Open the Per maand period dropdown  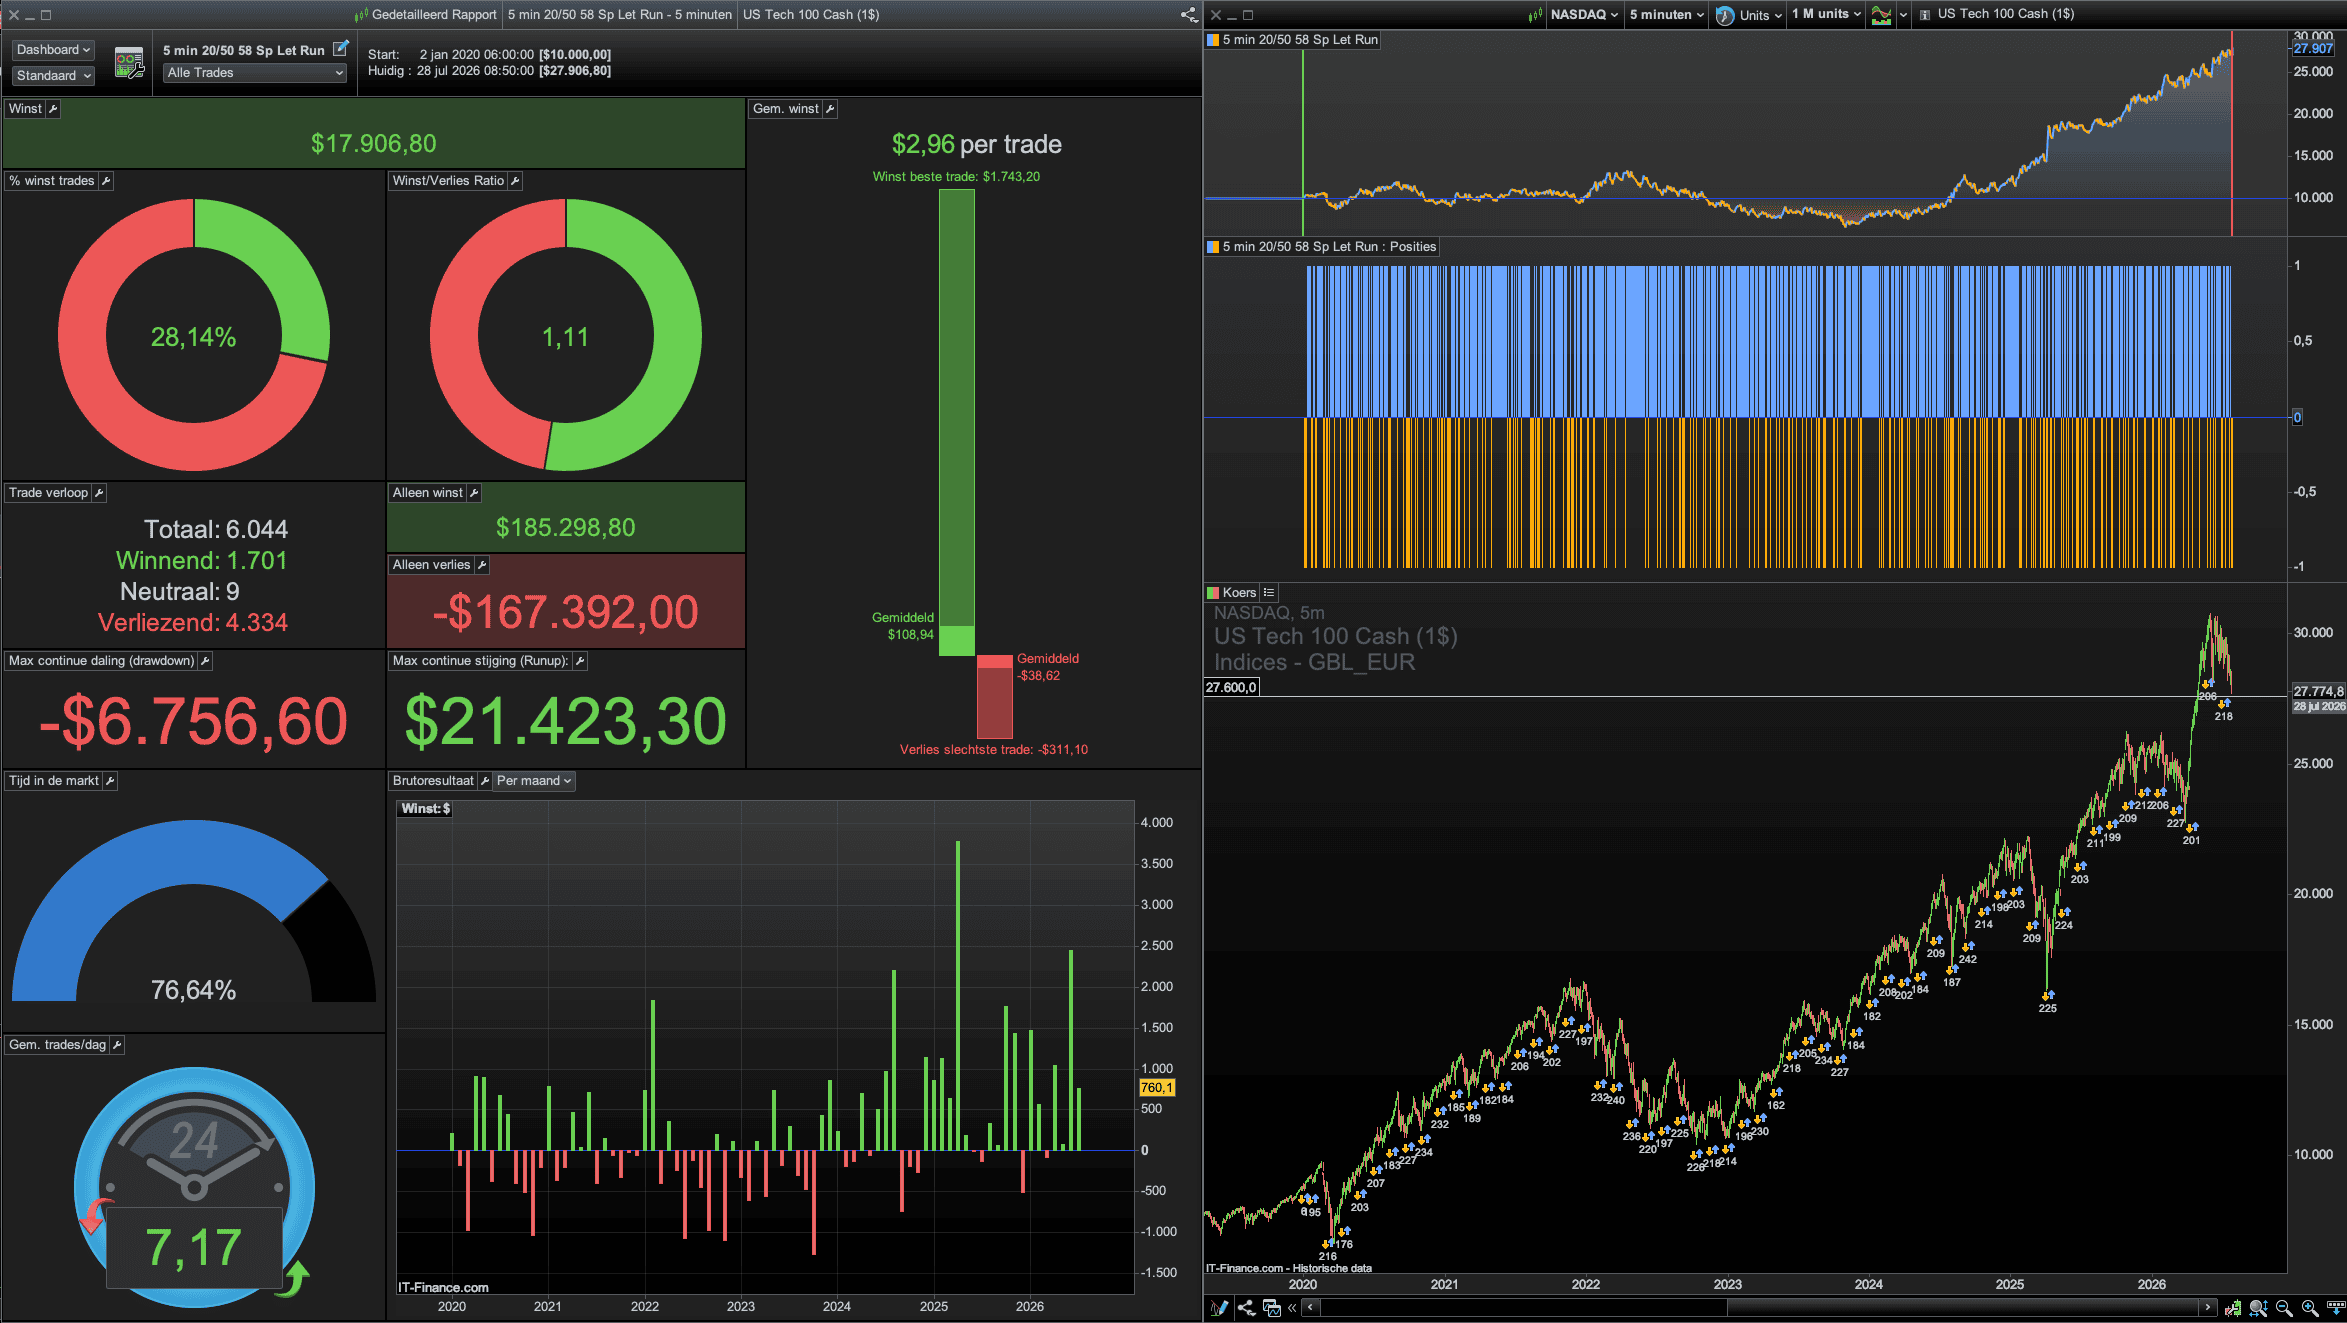534,781
